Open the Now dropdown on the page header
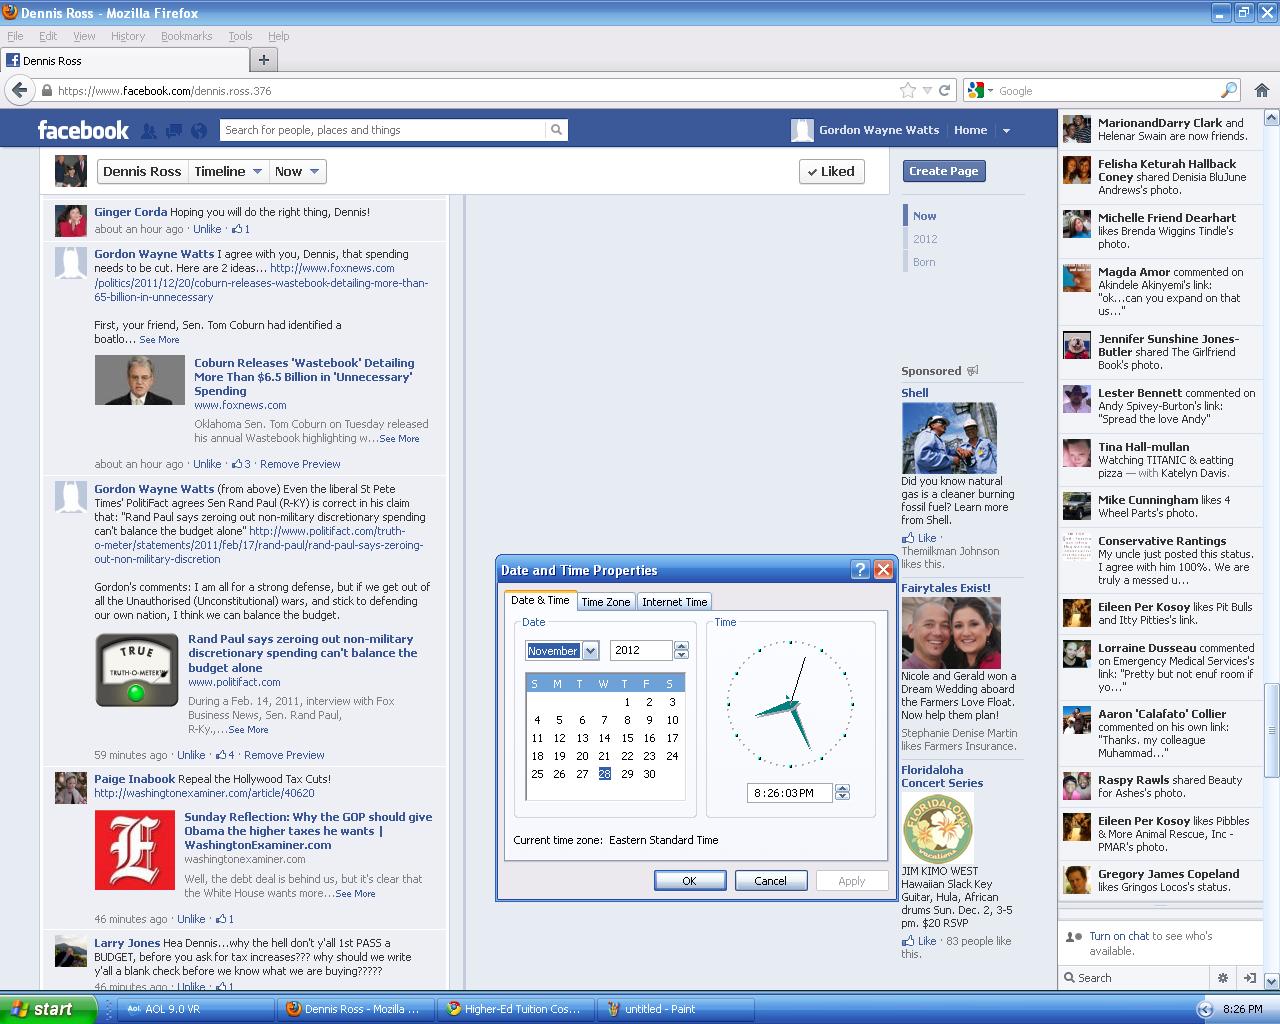Viewport: 1280px width, 1024px height. (297, 171)
